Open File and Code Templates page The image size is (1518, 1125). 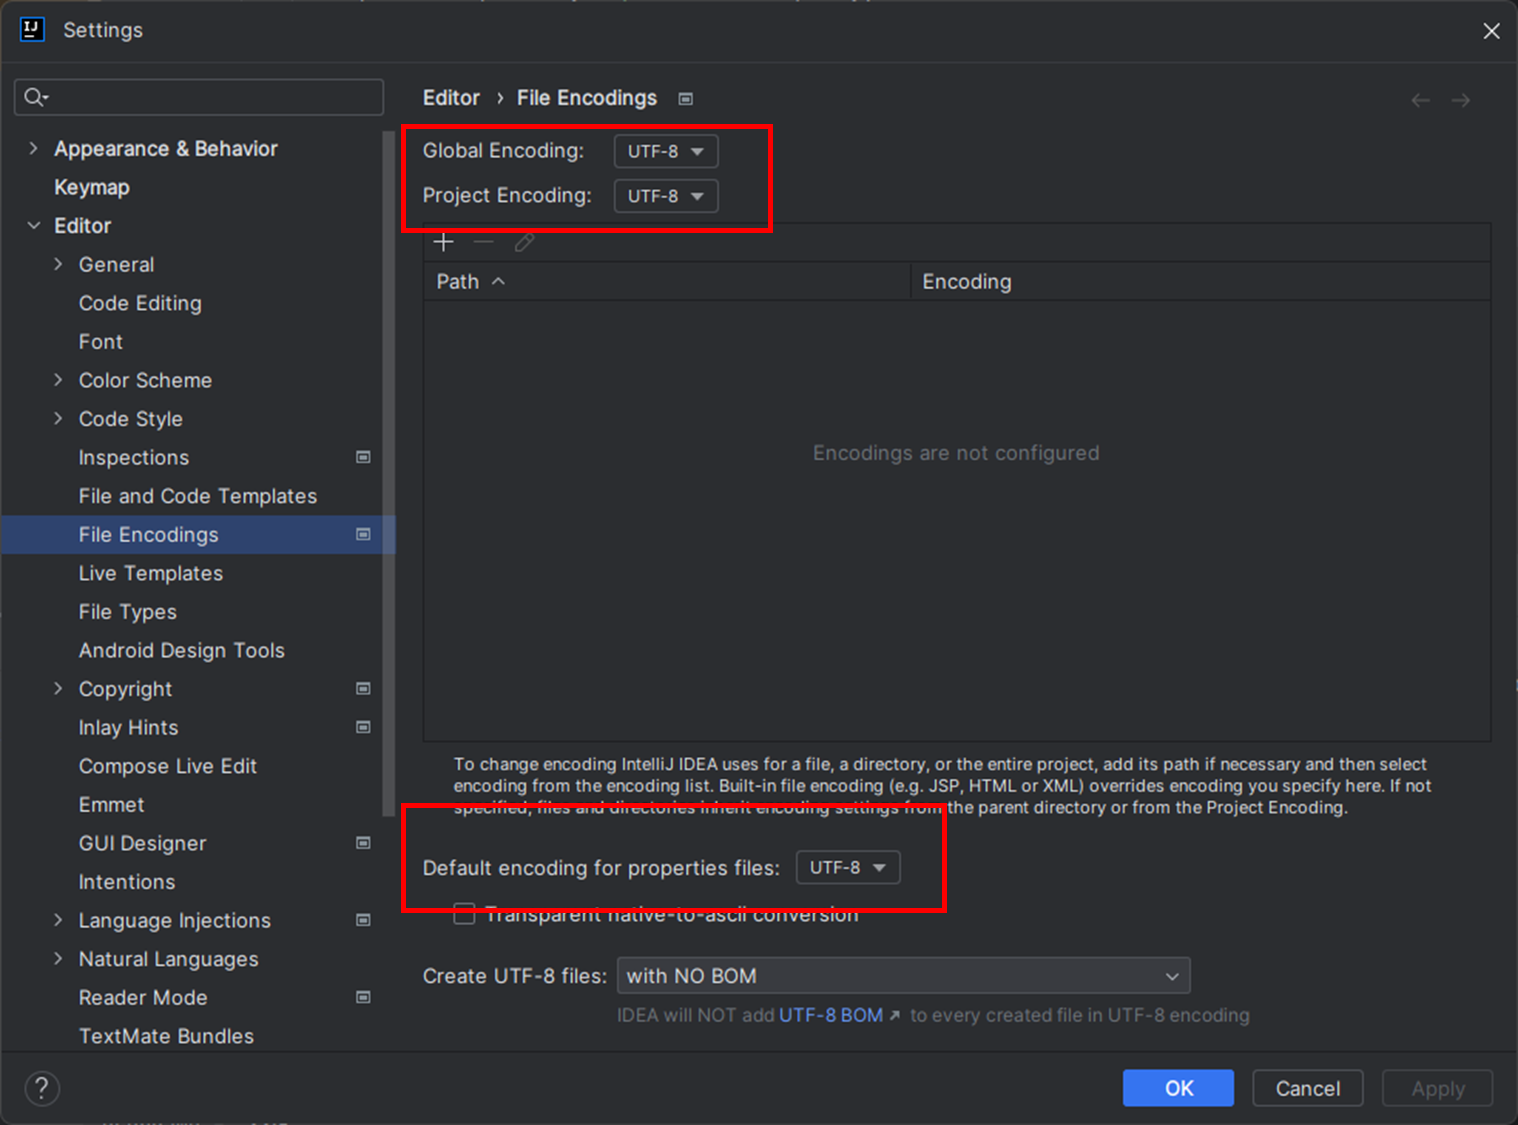click(x=198, y=496)
